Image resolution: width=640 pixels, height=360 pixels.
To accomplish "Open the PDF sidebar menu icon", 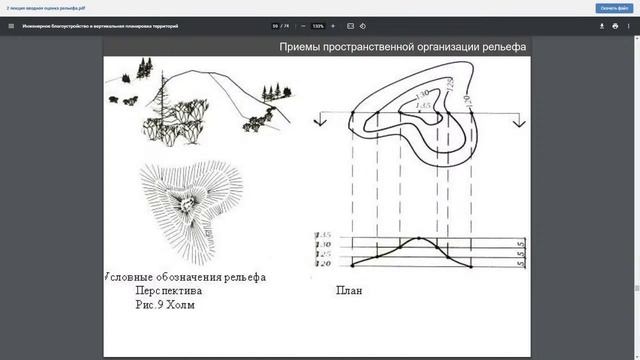I will tap(11, 26).
